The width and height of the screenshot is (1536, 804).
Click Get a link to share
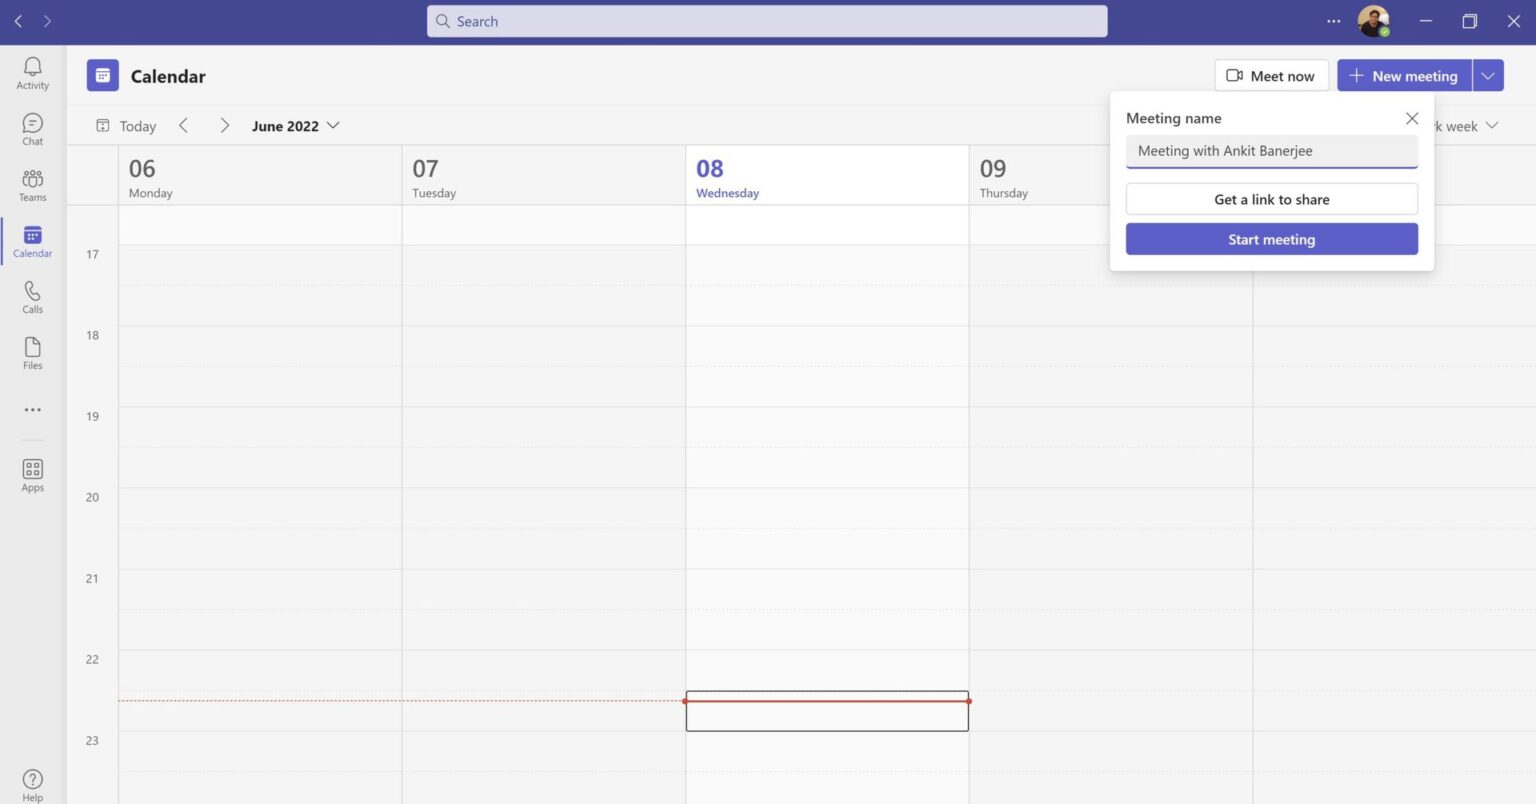pos(1271,199)
